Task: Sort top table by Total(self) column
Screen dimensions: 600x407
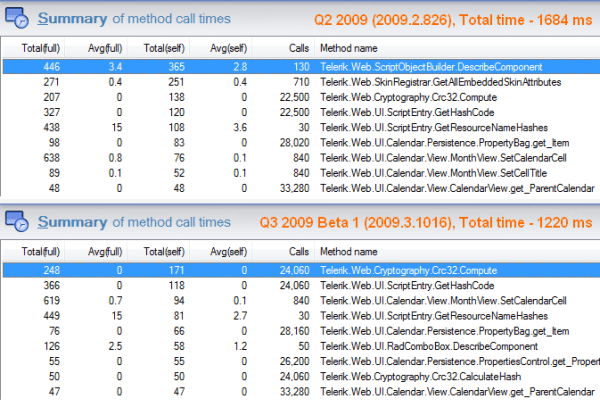Action: click(158, 48)
